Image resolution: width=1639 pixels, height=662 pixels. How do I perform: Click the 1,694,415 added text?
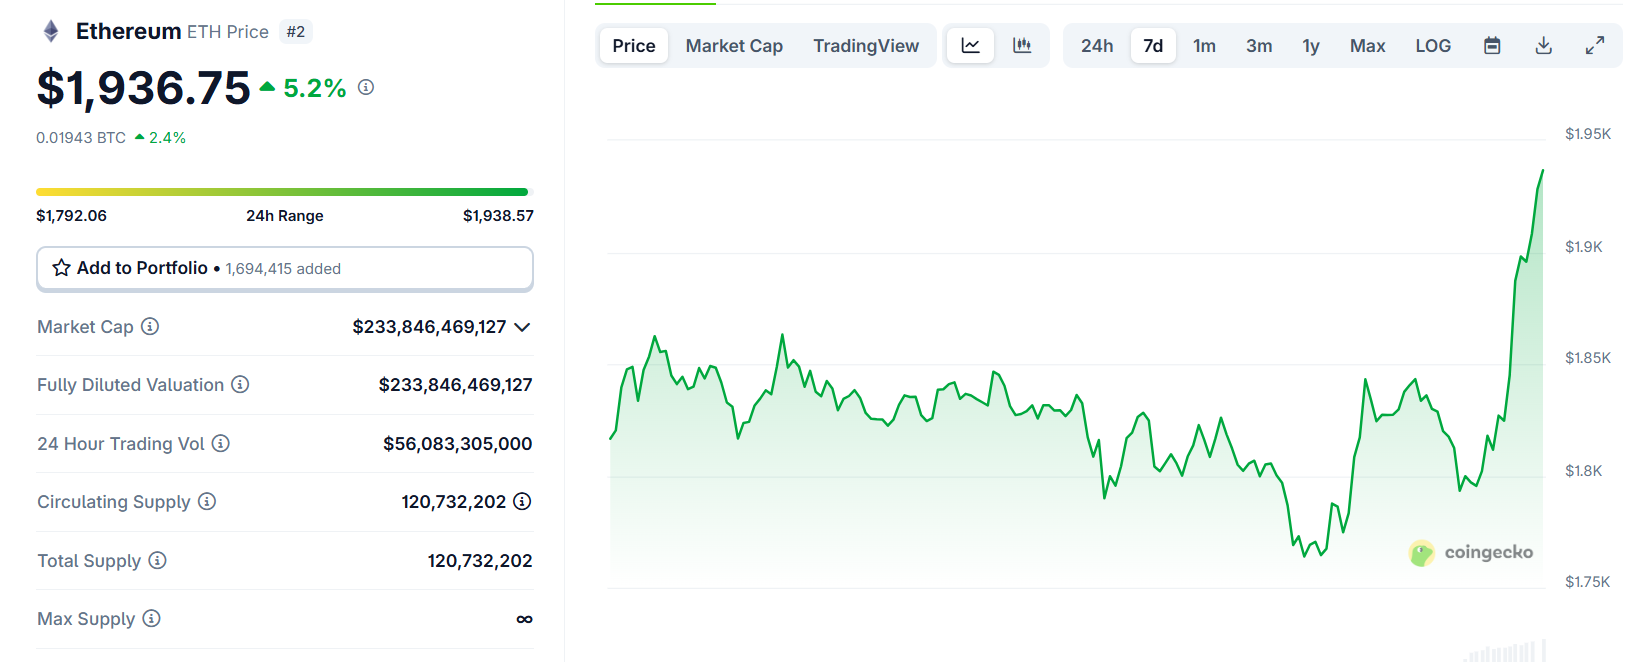tap(283, 269)
